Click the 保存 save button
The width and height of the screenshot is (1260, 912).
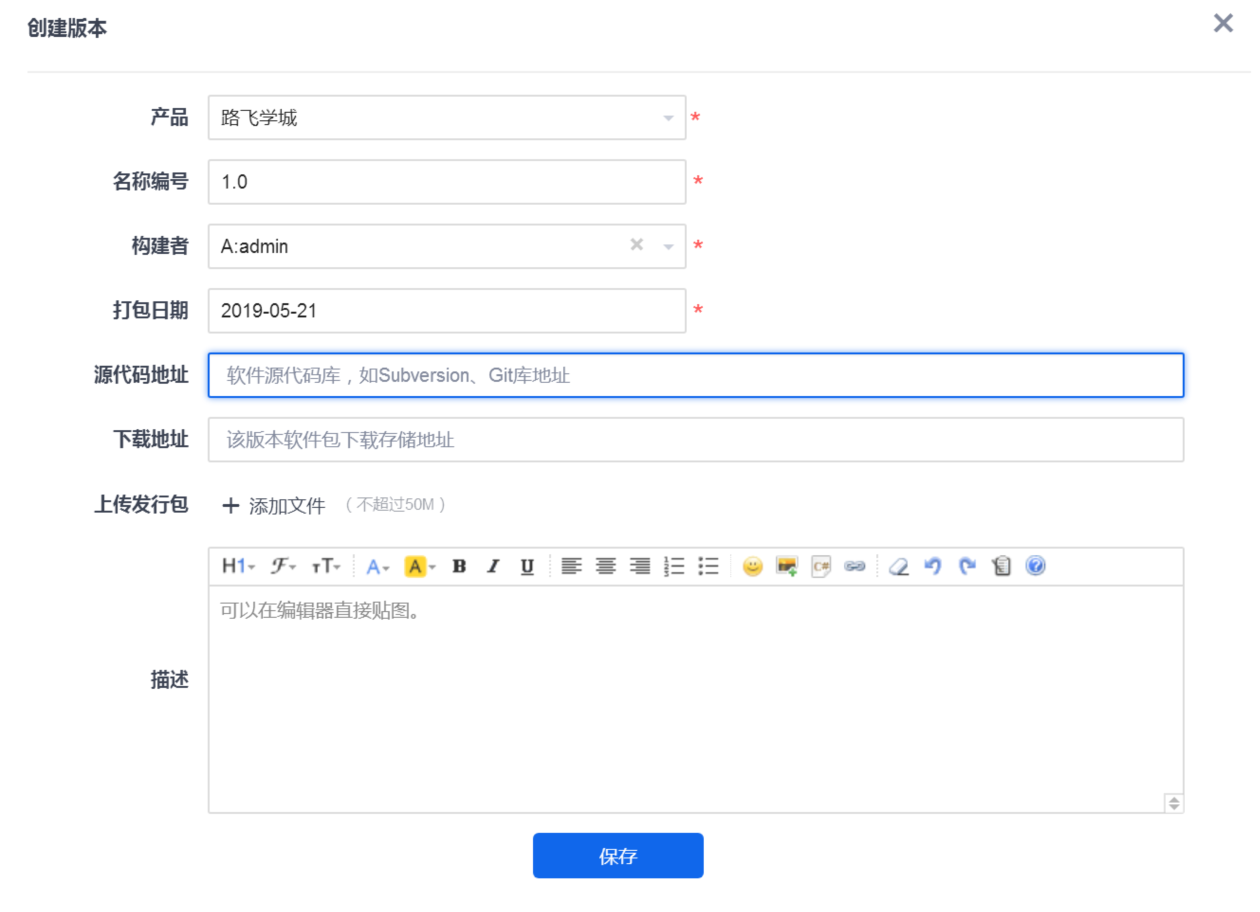click(618, 856)
